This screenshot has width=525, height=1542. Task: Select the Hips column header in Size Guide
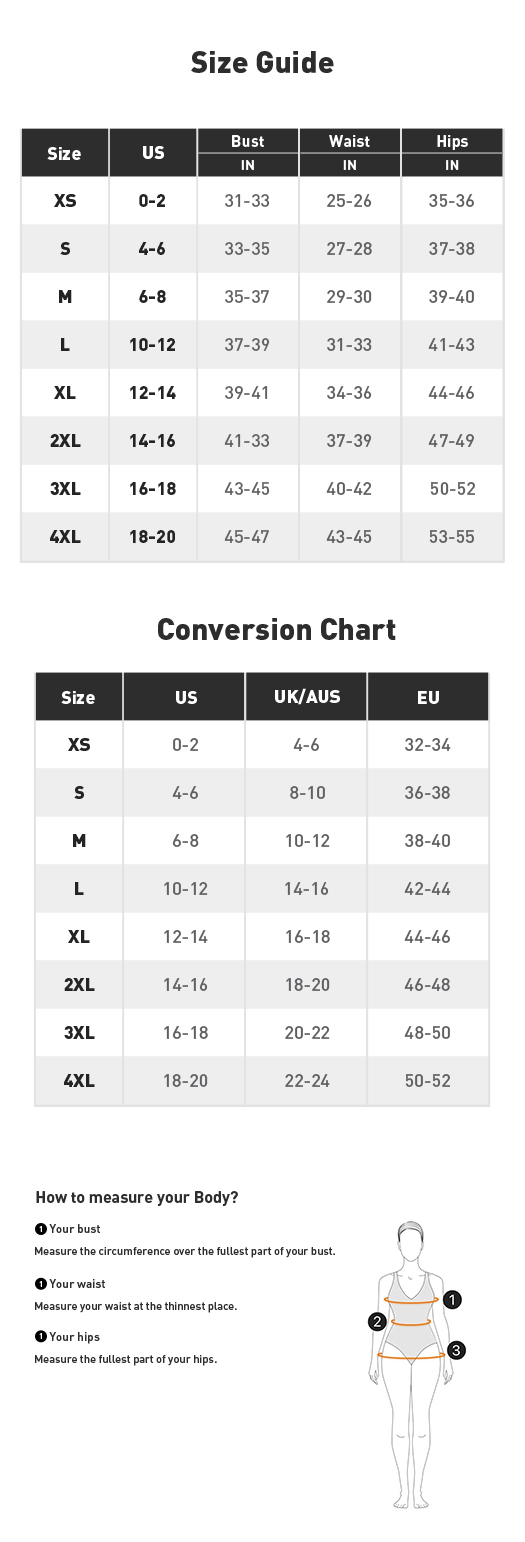(x=452, y=141)
